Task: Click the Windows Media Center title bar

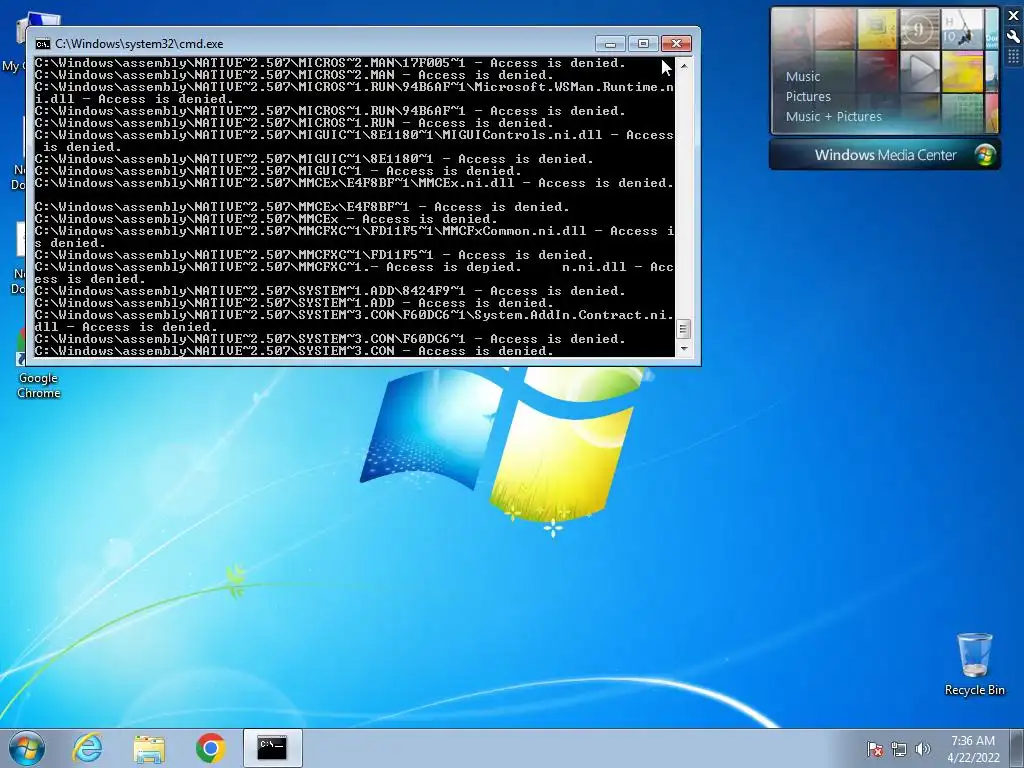Action: click(885, 155)
